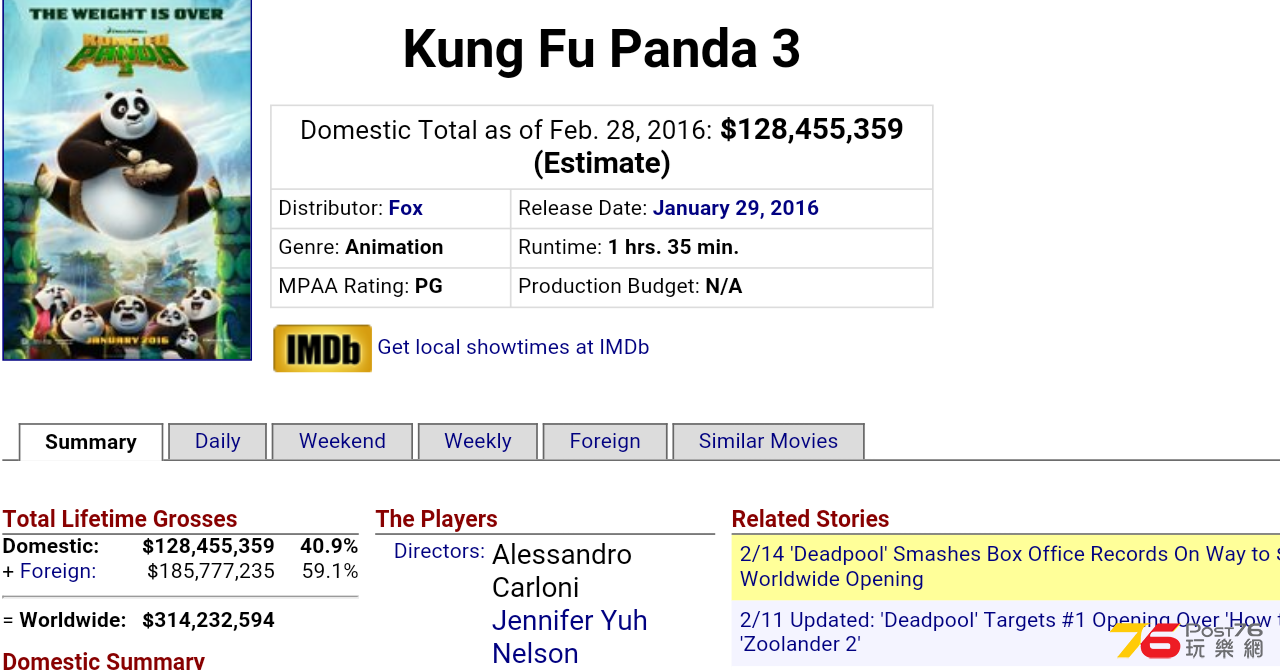
Task: Click the Related Stories heading
Action: point(810,519)
